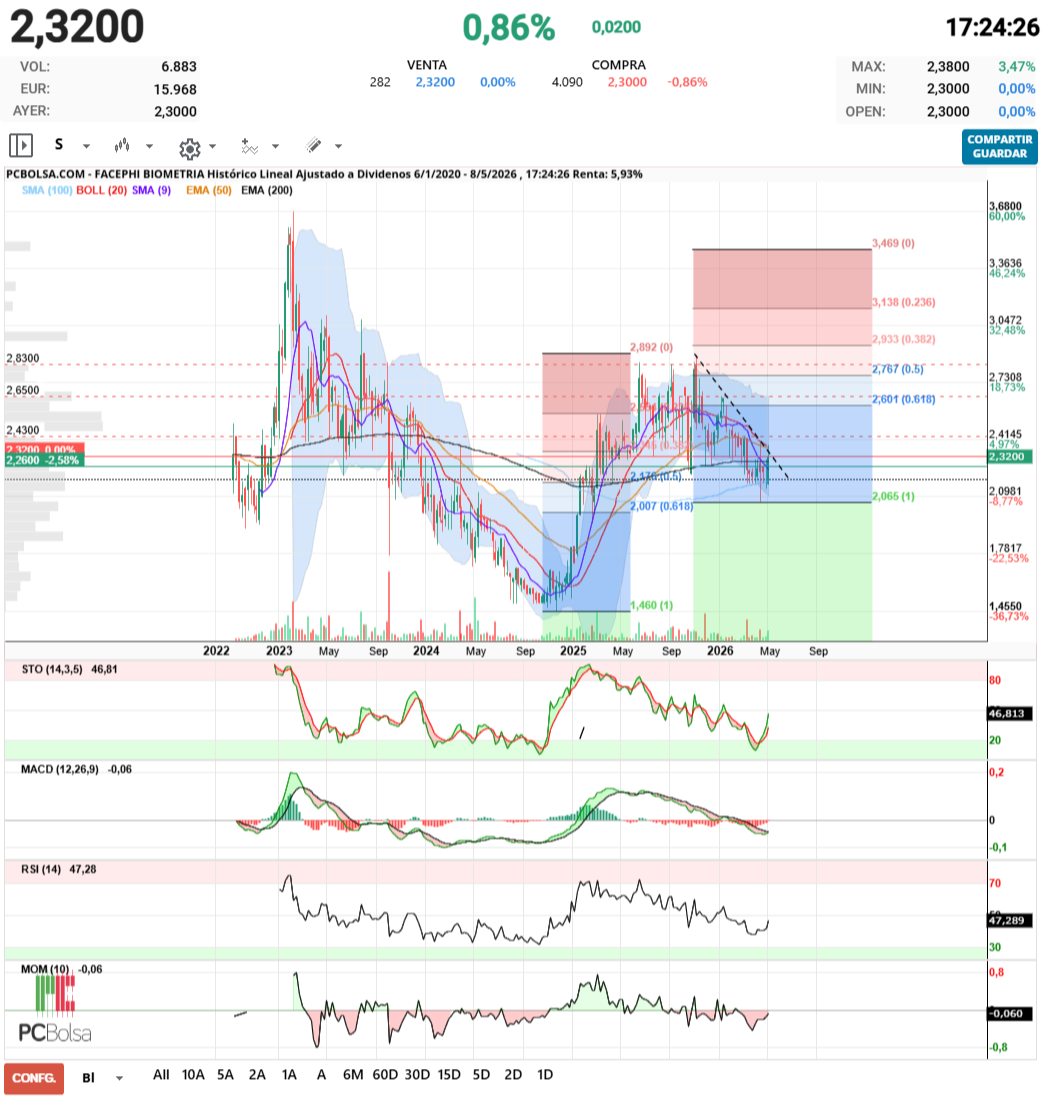Click the EMA (50) indicator label
The image size is (1048, 1100).
tap(208, 190)
